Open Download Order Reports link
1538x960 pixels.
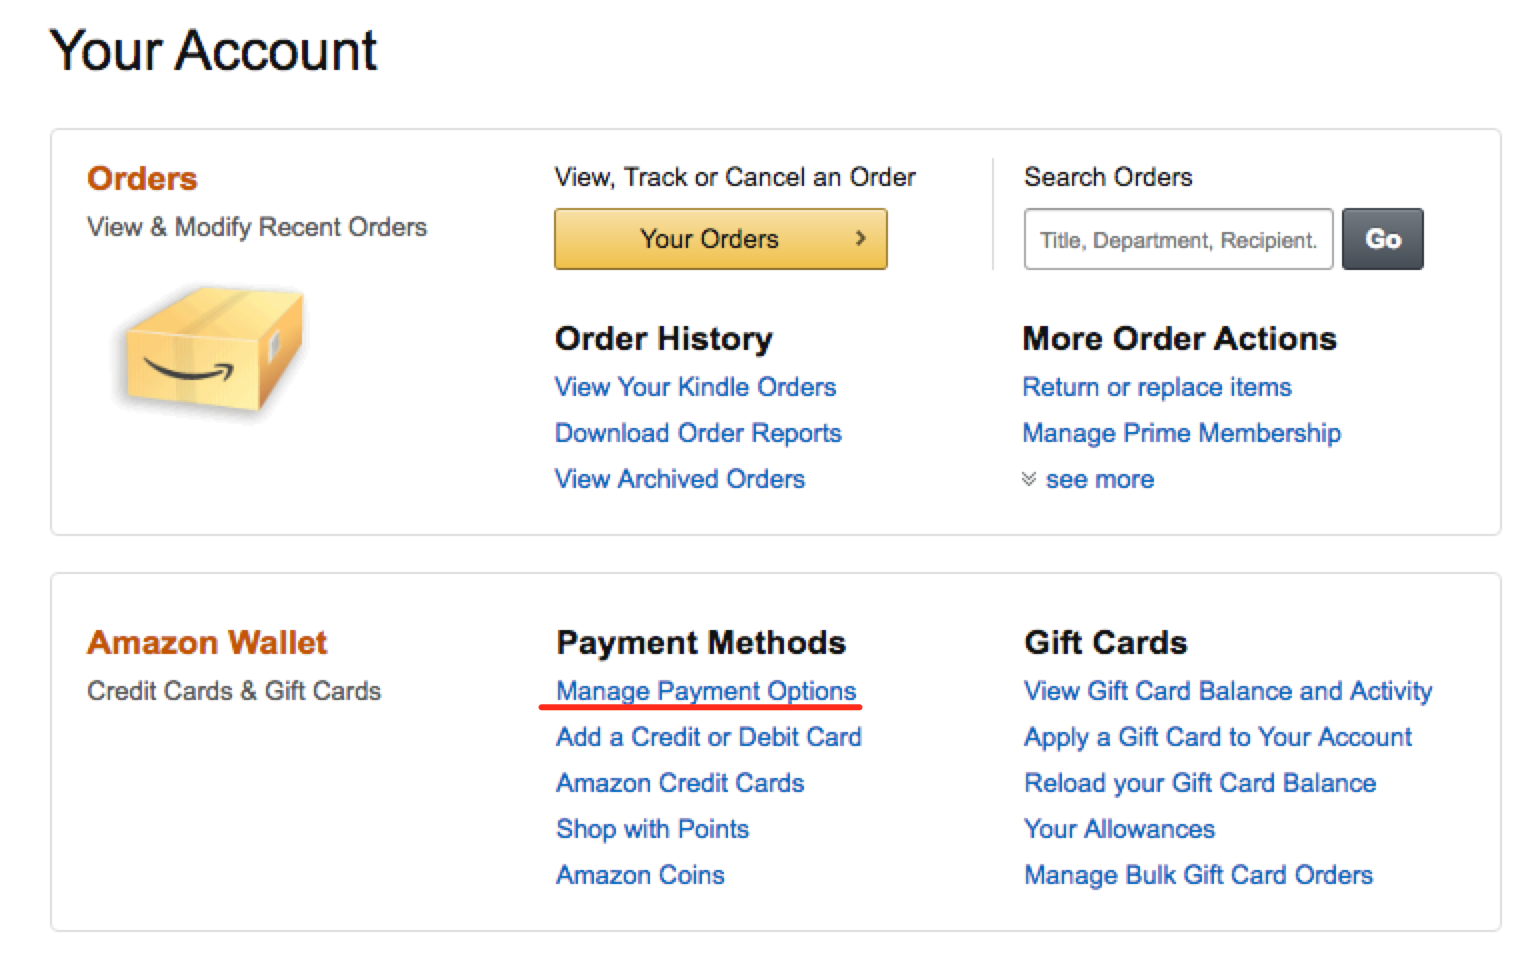[x=698, y=433]
